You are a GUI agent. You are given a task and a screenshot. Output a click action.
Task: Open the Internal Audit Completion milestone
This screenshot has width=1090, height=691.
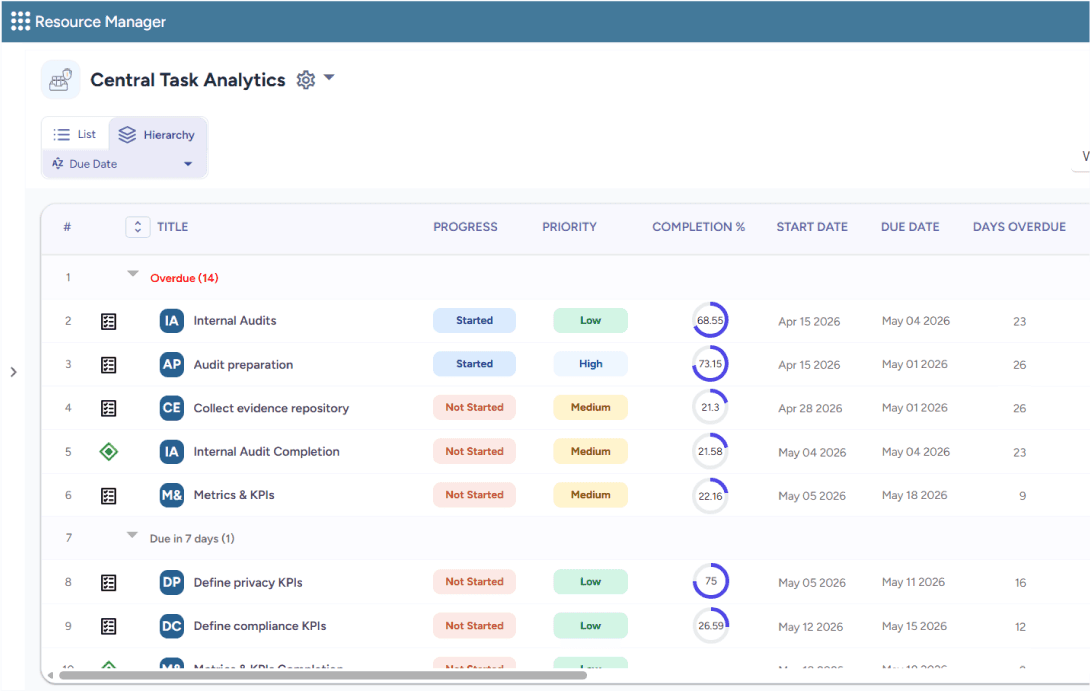coord(266,452)
